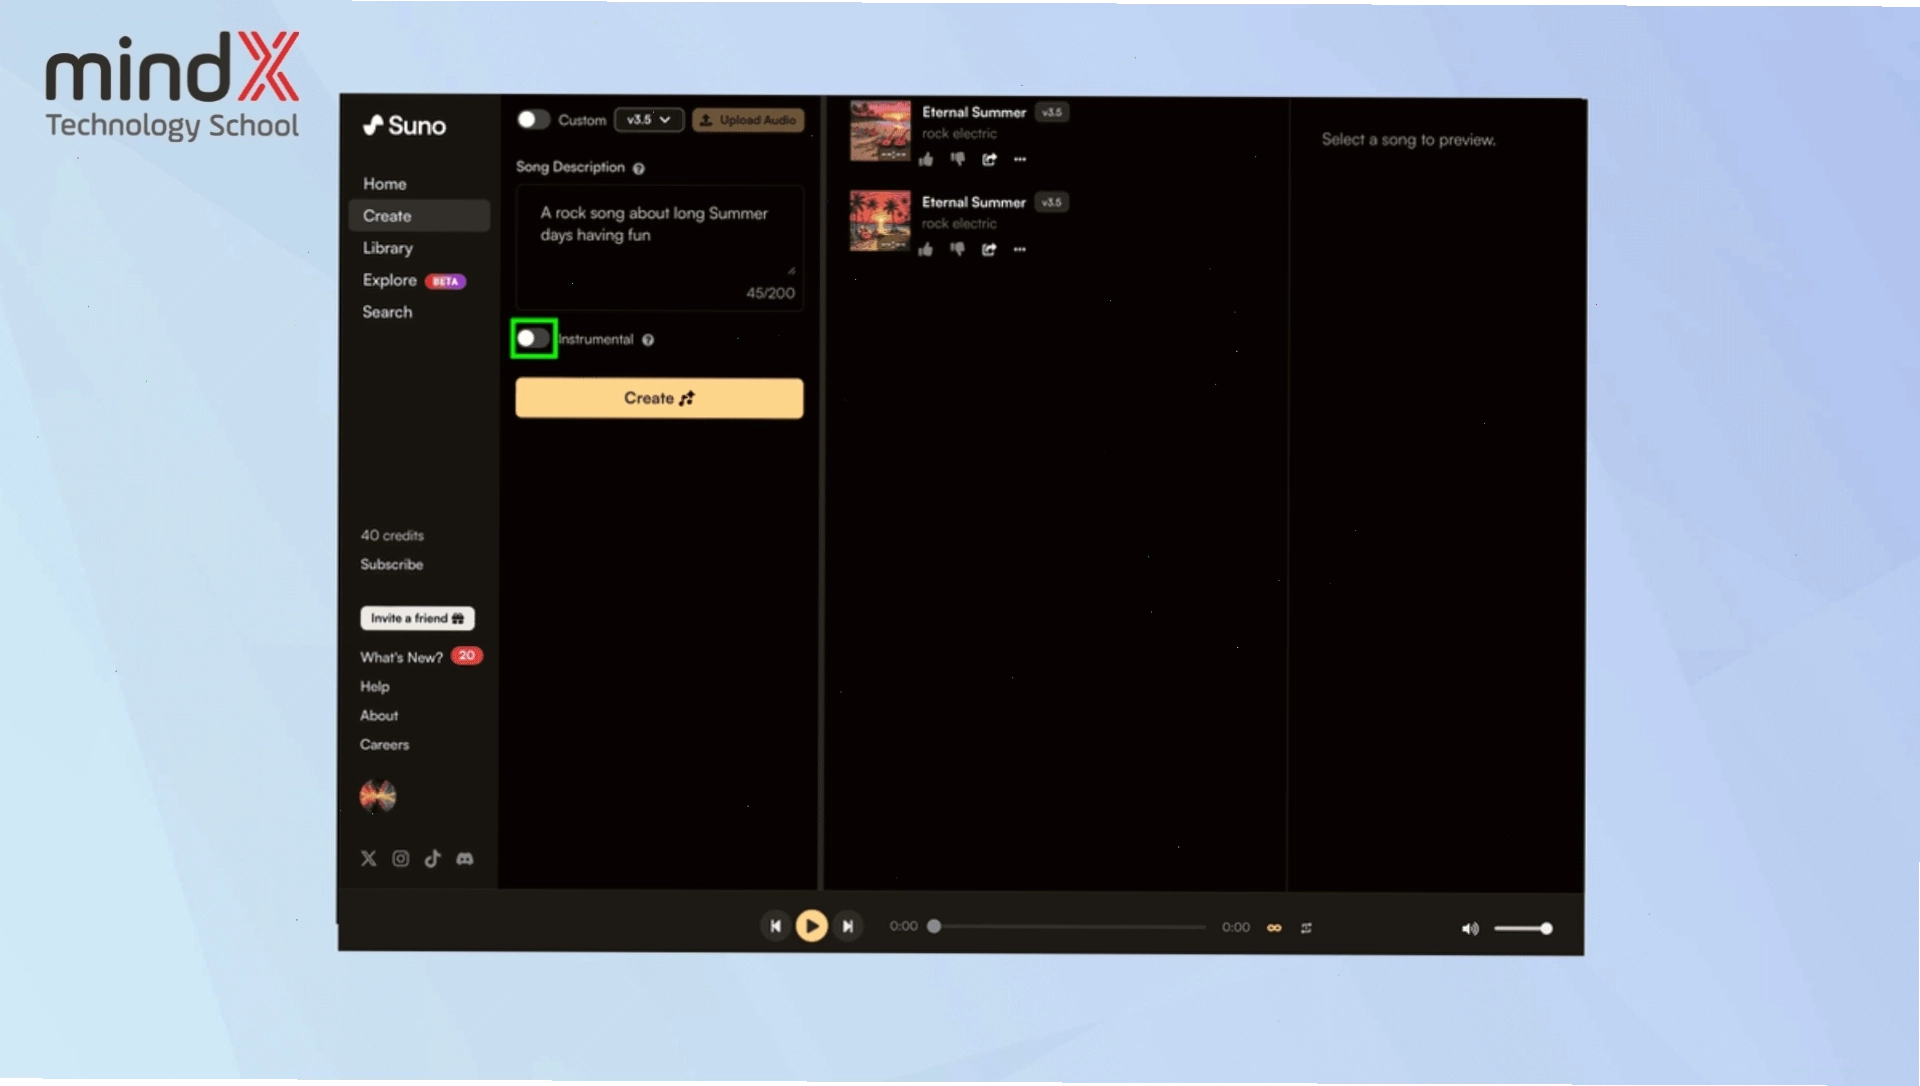Open more options for second Eternal Summer

[x=1020, y=249]
